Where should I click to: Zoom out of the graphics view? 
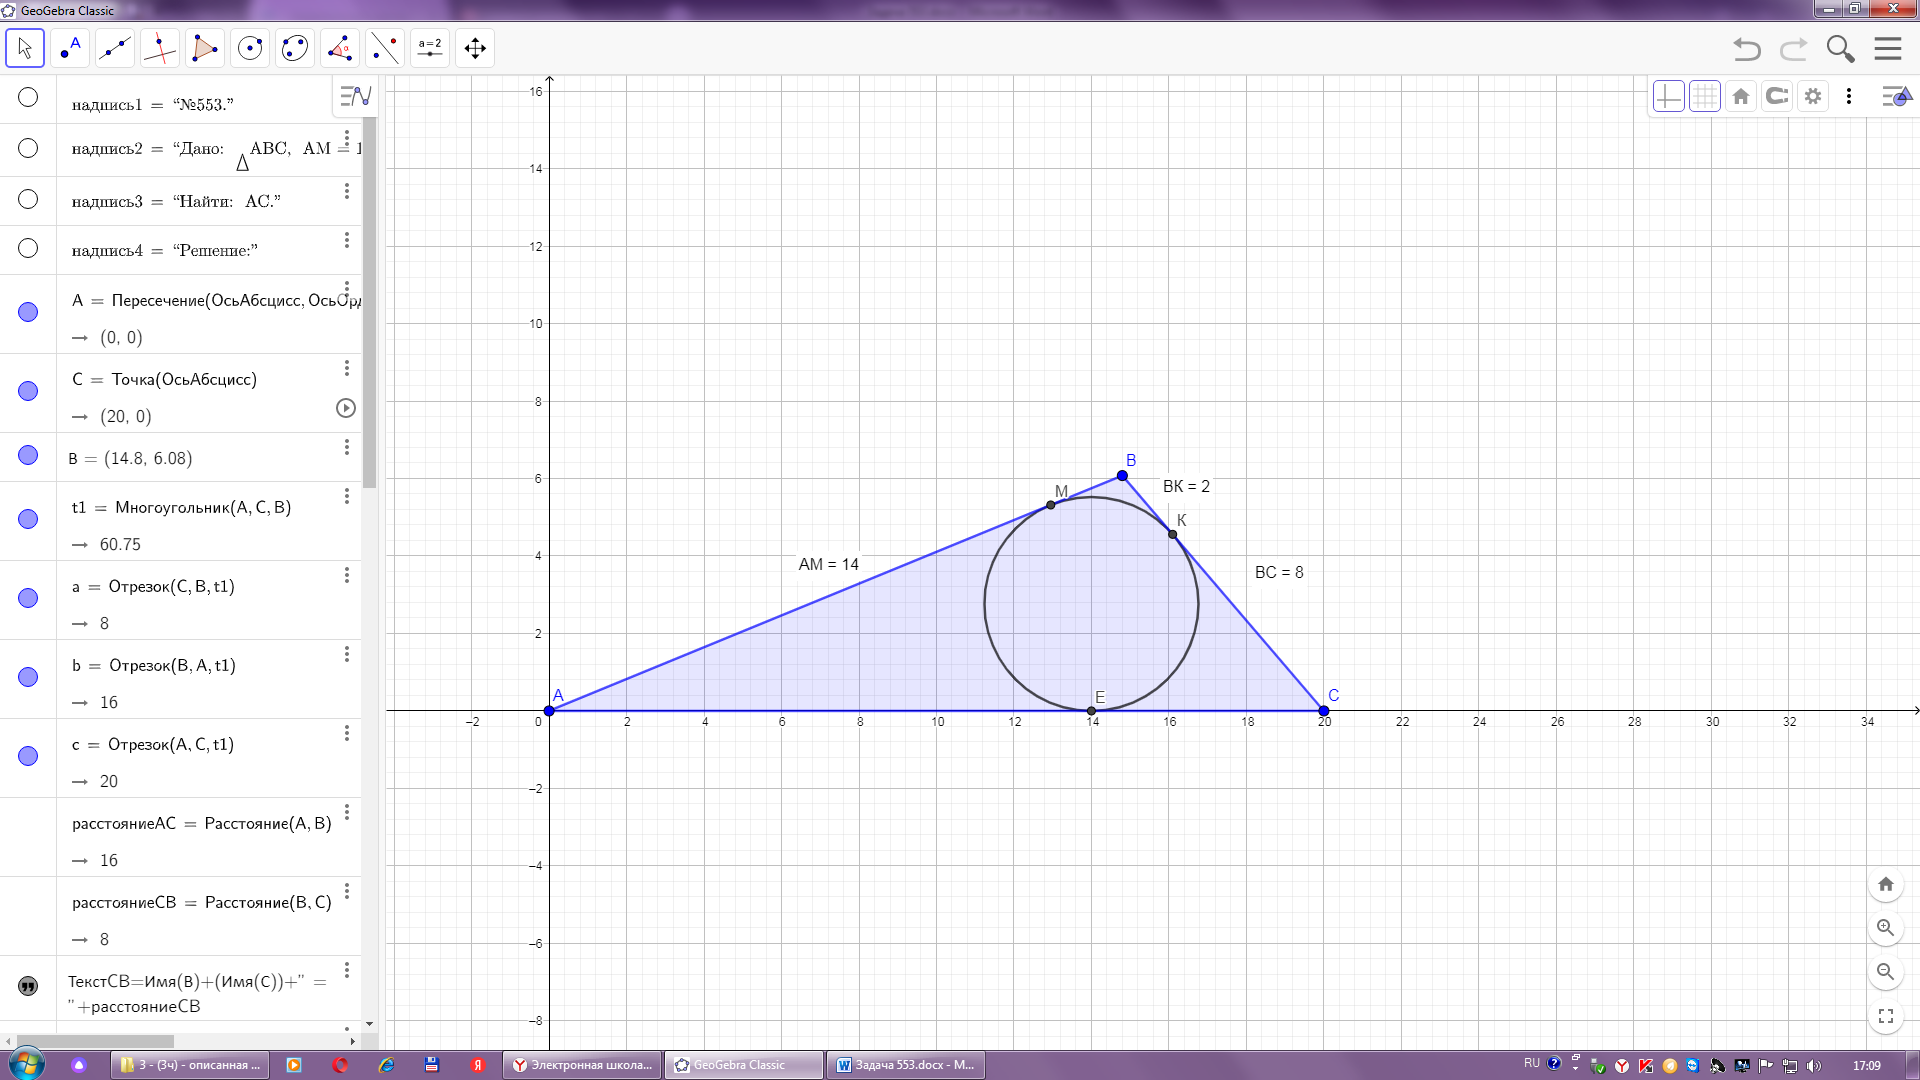(x=1886, y=972)
